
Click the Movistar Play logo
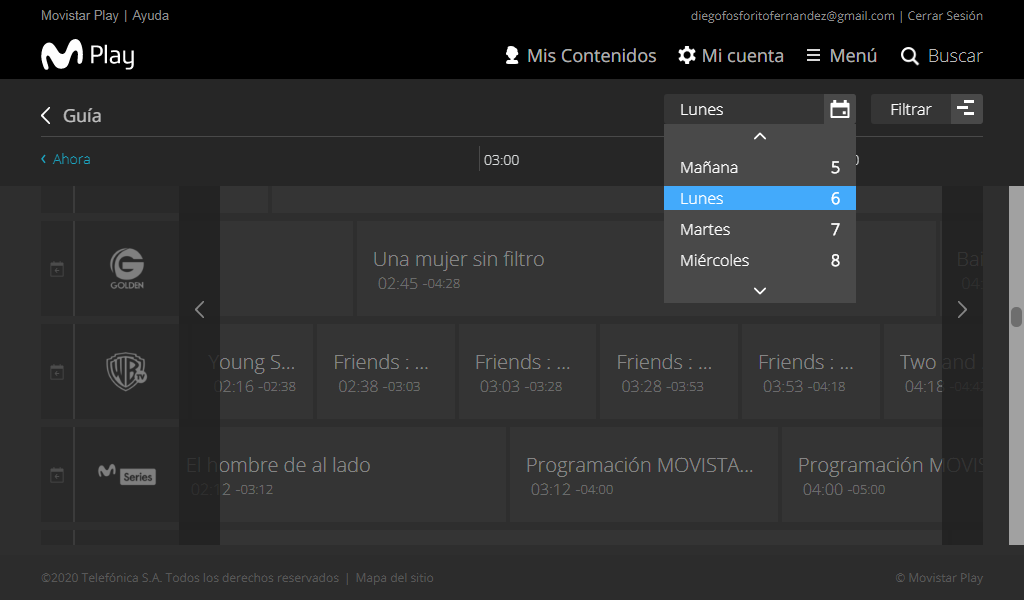88,55
